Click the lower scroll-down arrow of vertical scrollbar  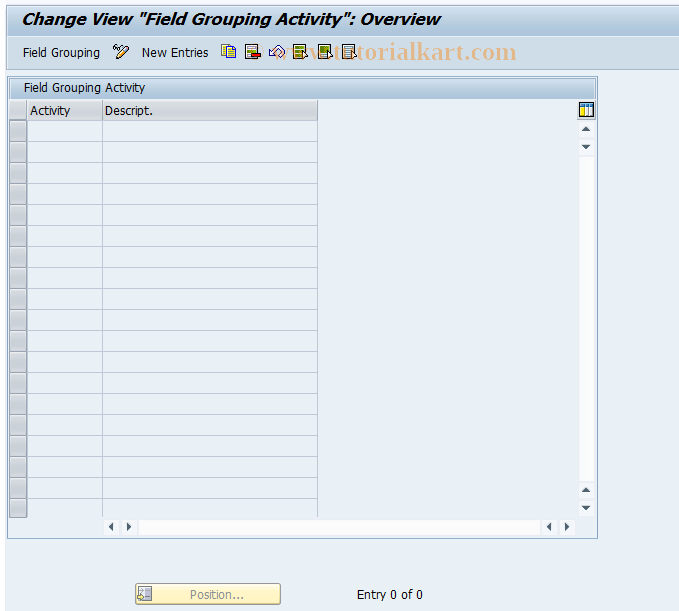pos(586,508)
